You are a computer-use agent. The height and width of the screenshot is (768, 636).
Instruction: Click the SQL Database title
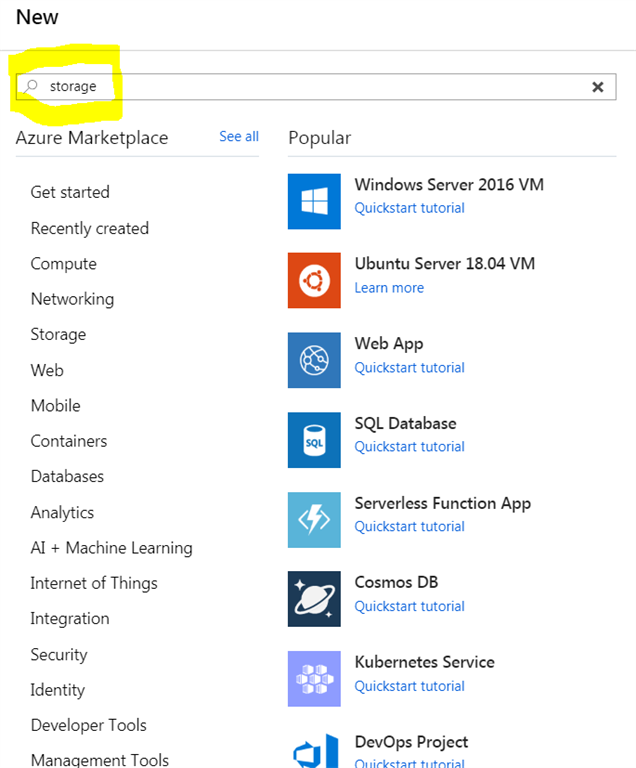tap(406, 423)
